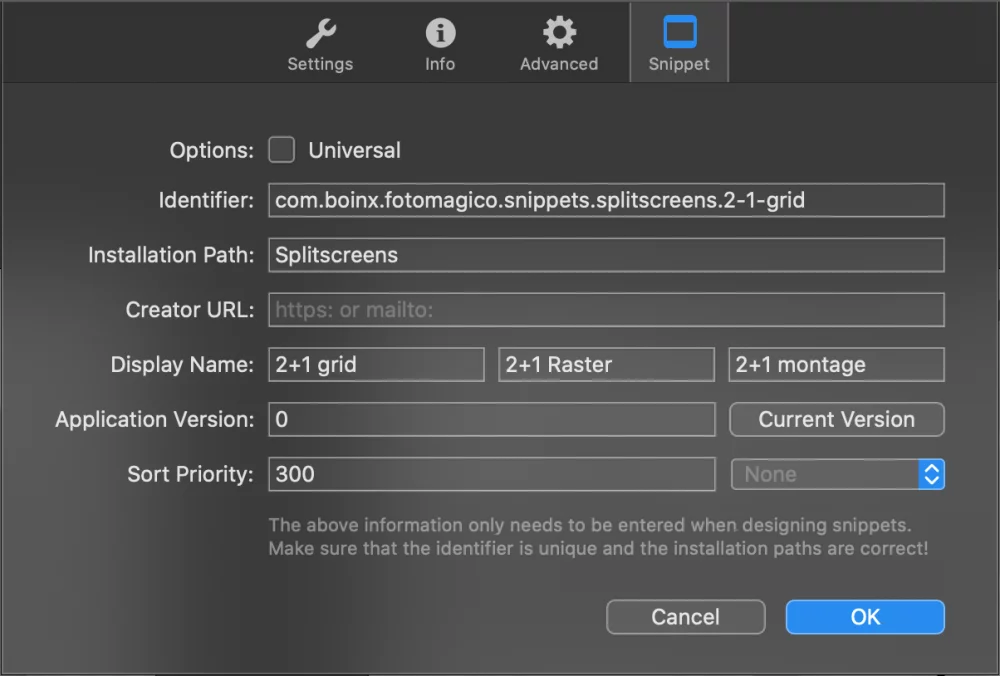
Task: Focus the Creator URL field
Action: pyautogui.click(x=606, y=310)
